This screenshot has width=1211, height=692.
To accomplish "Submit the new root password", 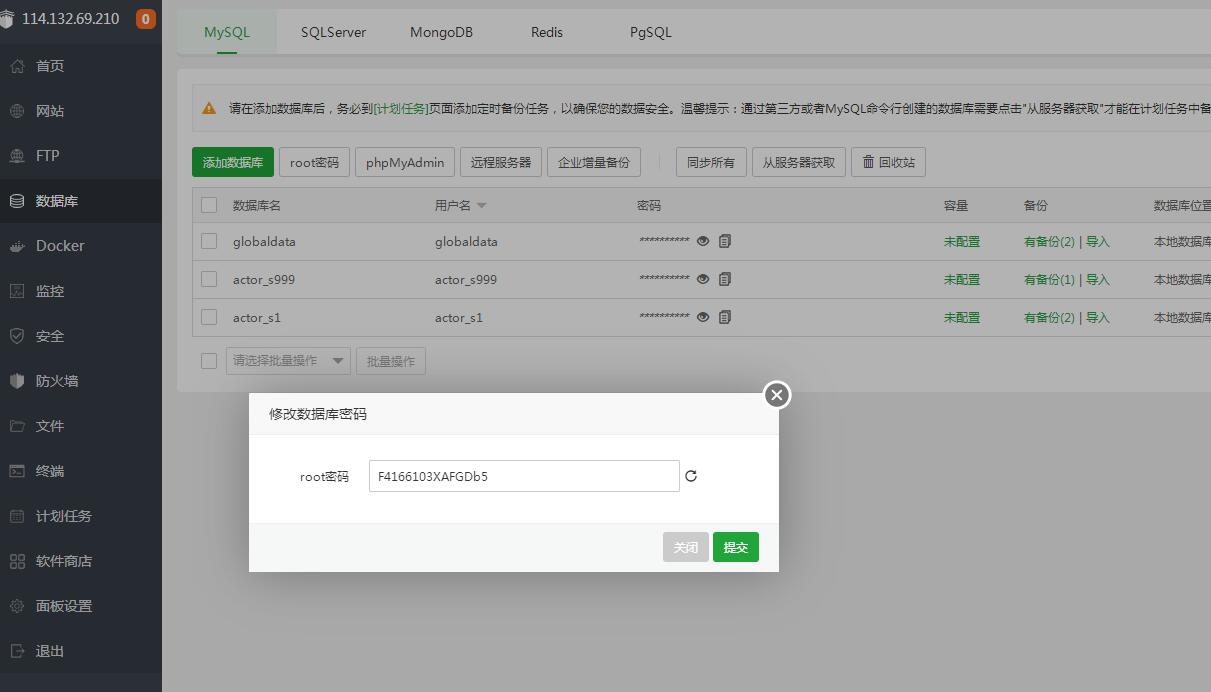I will 735,547.
